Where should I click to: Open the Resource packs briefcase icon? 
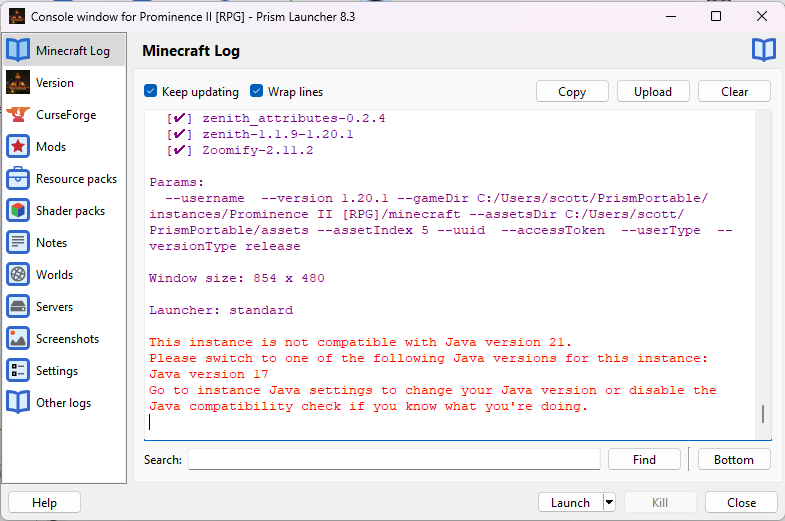click(18, 179)
